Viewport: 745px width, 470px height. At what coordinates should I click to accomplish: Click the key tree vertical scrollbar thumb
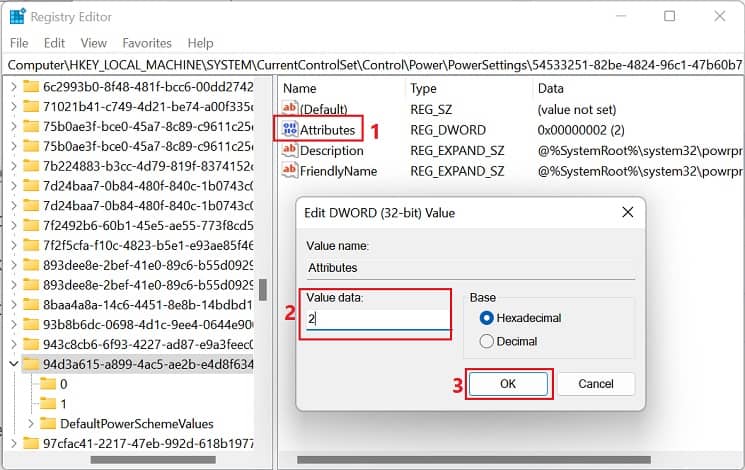(263, 290)
